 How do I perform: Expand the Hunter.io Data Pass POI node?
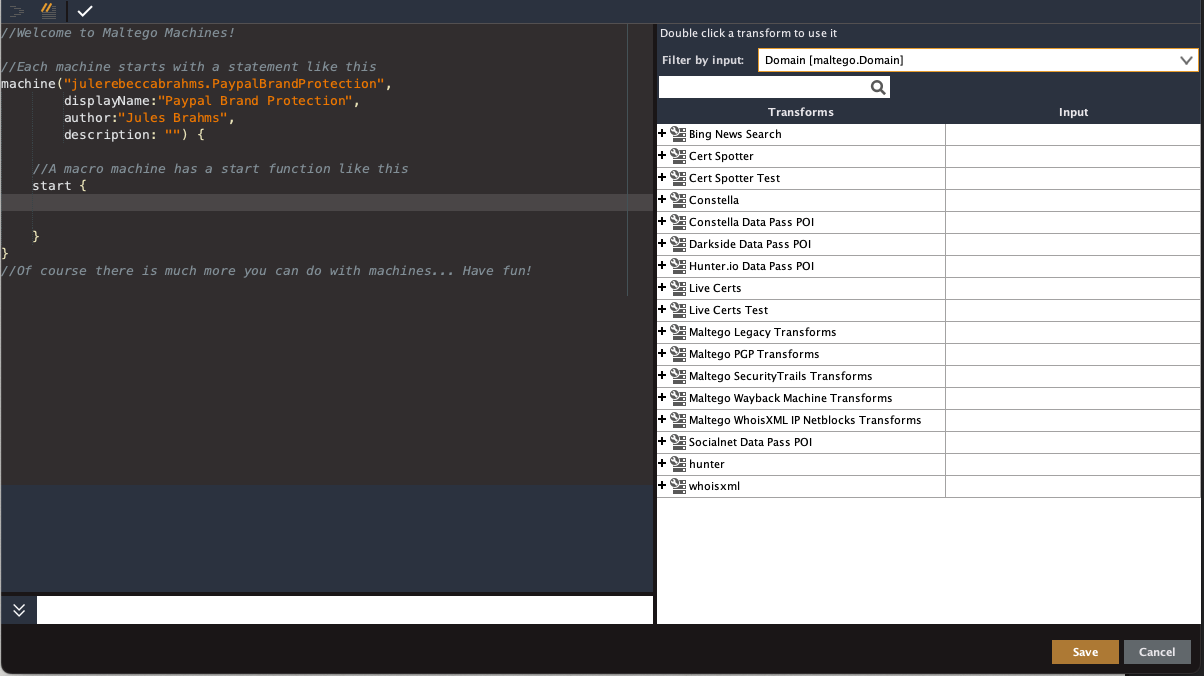(662, 266)
